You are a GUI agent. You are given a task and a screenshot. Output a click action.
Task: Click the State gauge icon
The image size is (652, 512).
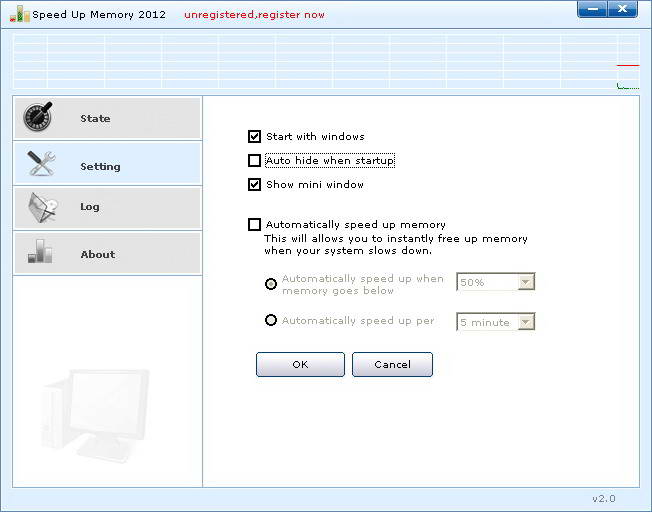(x=38, y=116)
